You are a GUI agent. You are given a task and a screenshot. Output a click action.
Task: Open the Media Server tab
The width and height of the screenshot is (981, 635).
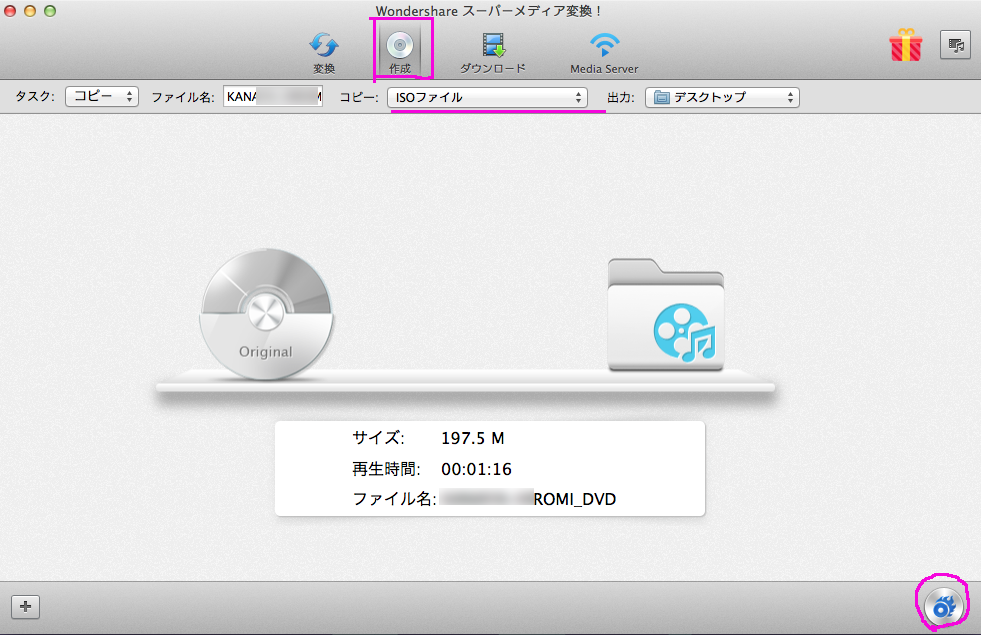pyautogui.click(x=604, y=53)
